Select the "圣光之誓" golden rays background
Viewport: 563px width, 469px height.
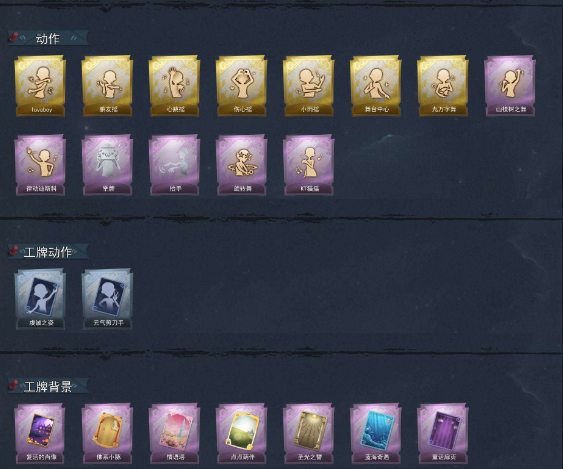pyautogui.click(x=308, y=433)
